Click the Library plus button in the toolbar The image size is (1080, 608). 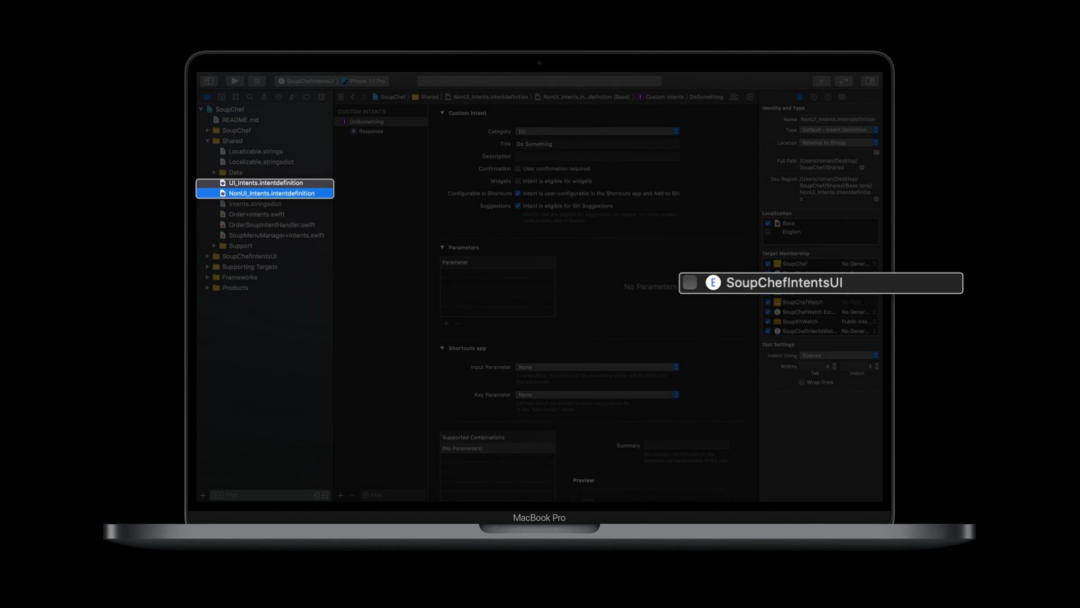tap(821, 81)
